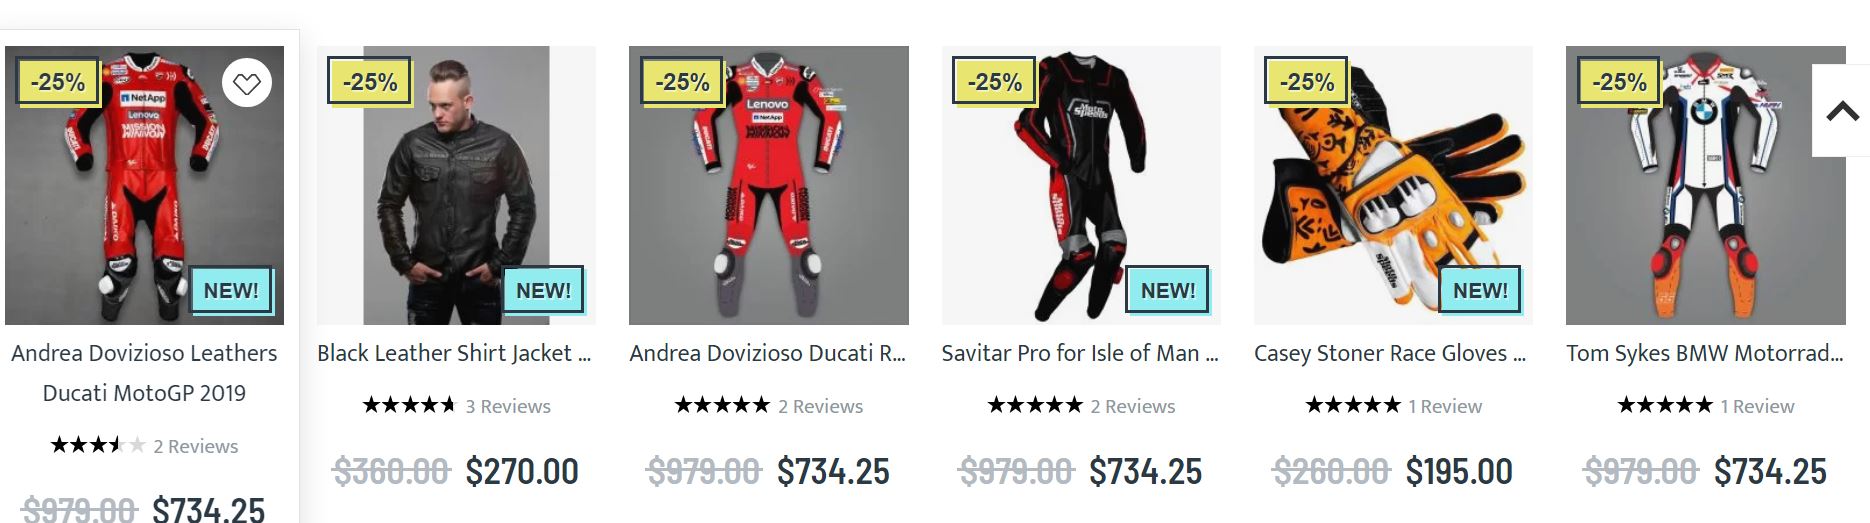The width and height of the screenshot is (1870, 523).
Task: View 3 Reviews for Black Leather Jacket
Action: click(x=508, y=406)
